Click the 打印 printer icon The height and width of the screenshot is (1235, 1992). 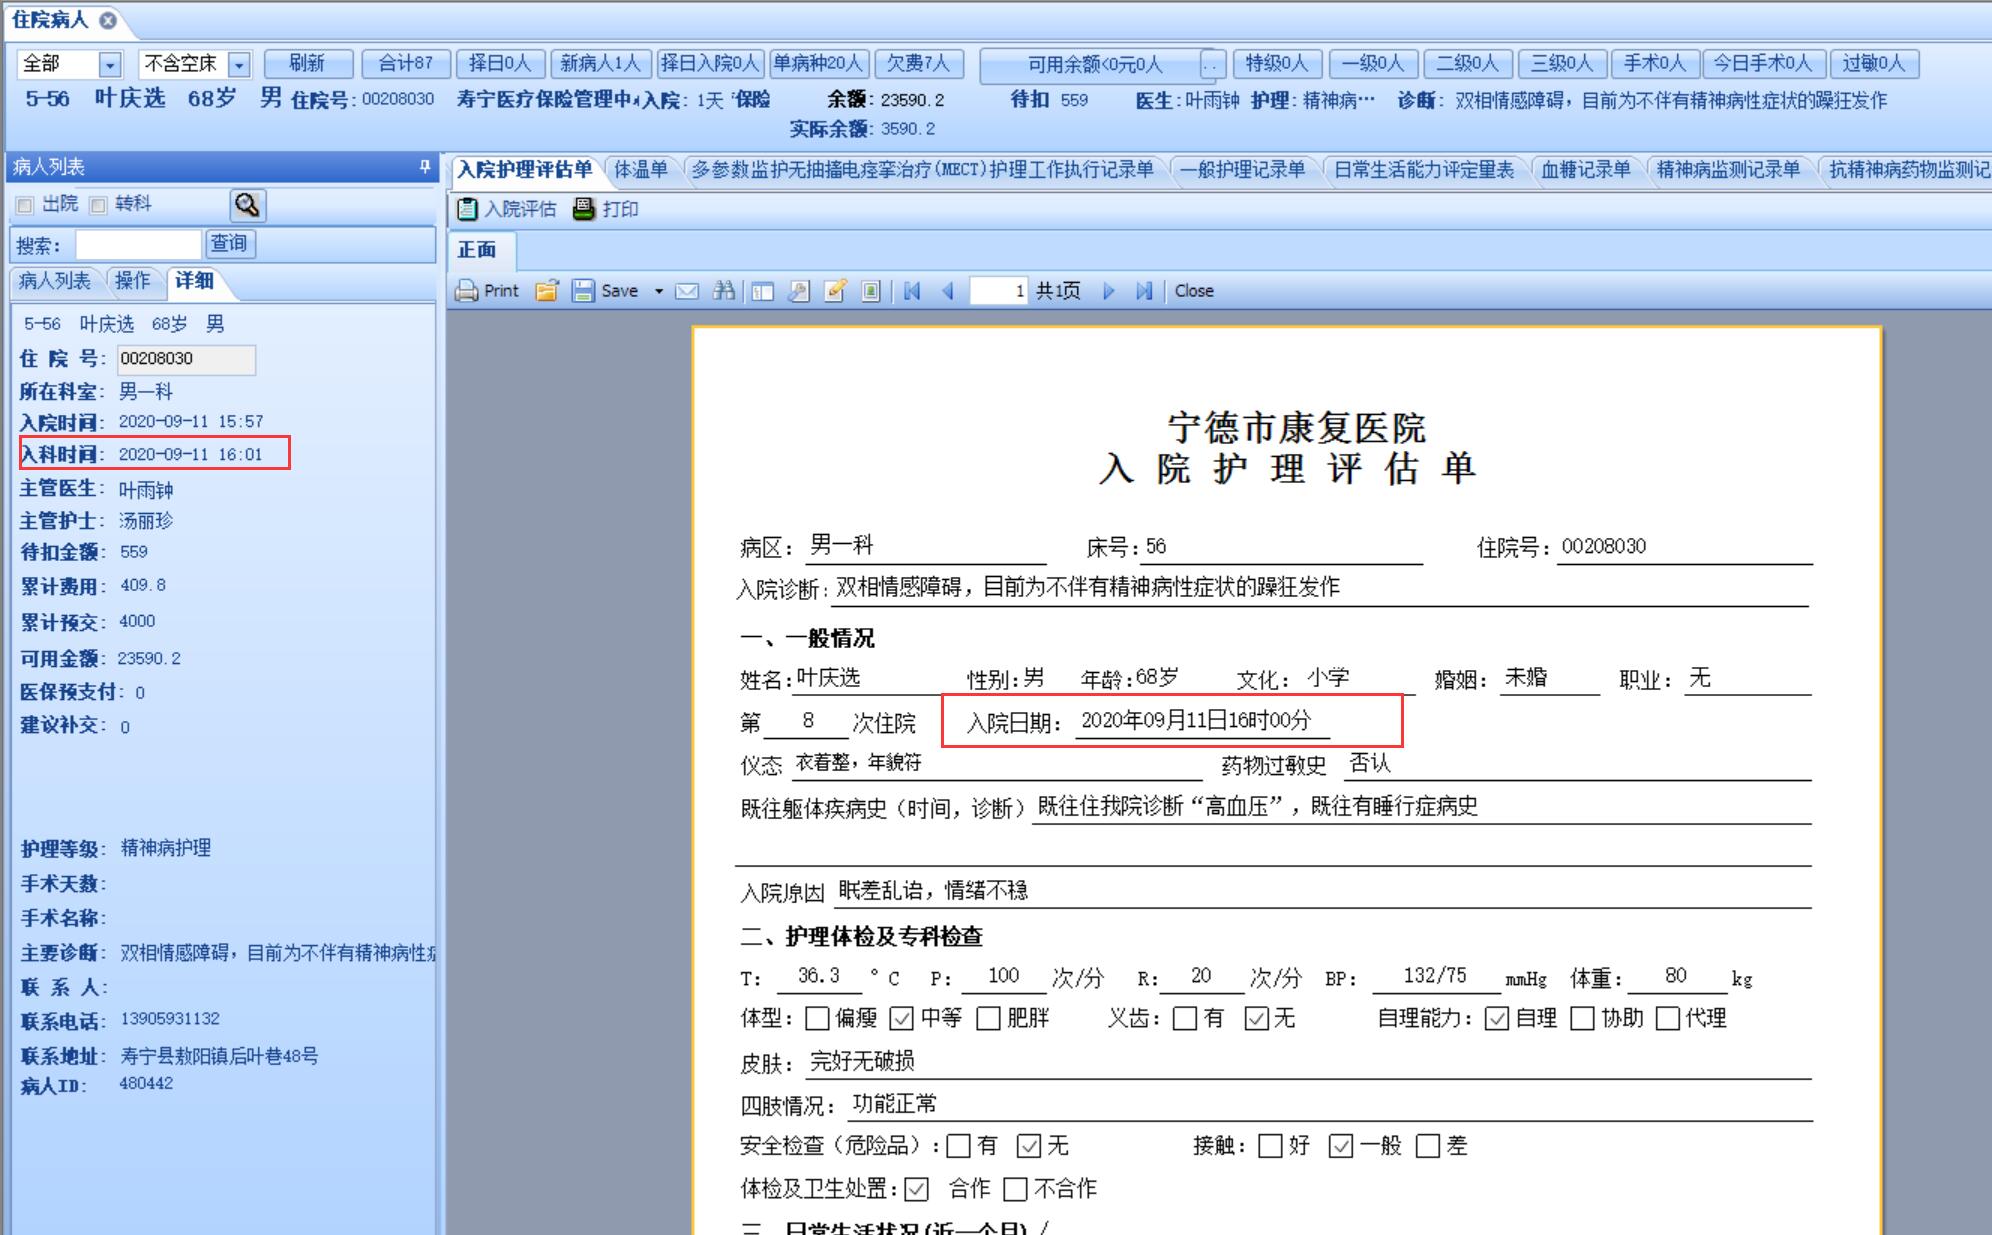tap(584, 209)
